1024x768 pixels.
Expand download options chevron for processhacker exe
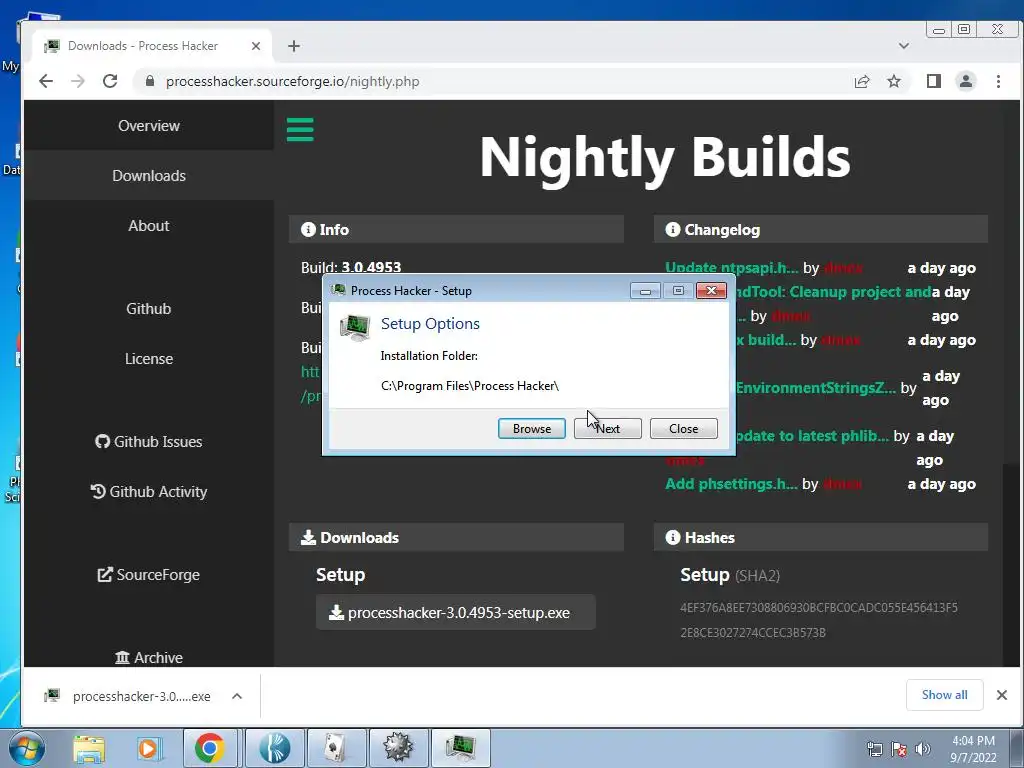[x=237, y=696]
